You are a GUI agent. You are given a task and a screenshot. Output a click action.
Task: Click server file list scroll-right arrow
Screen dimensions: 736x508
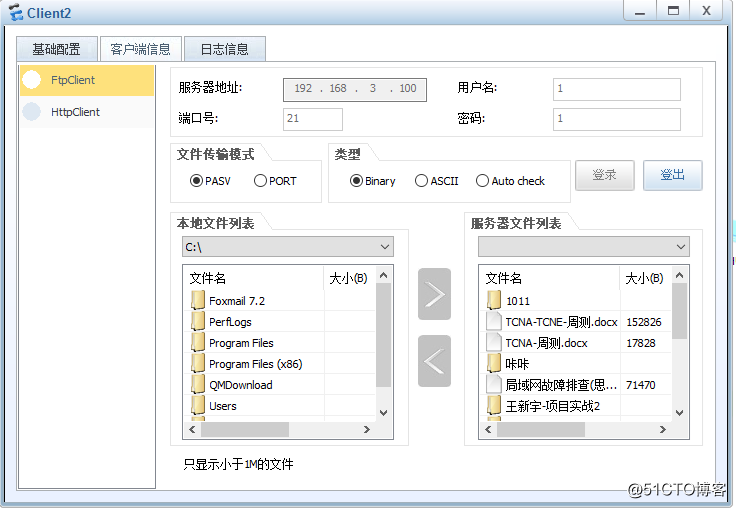tap(663, 429)
